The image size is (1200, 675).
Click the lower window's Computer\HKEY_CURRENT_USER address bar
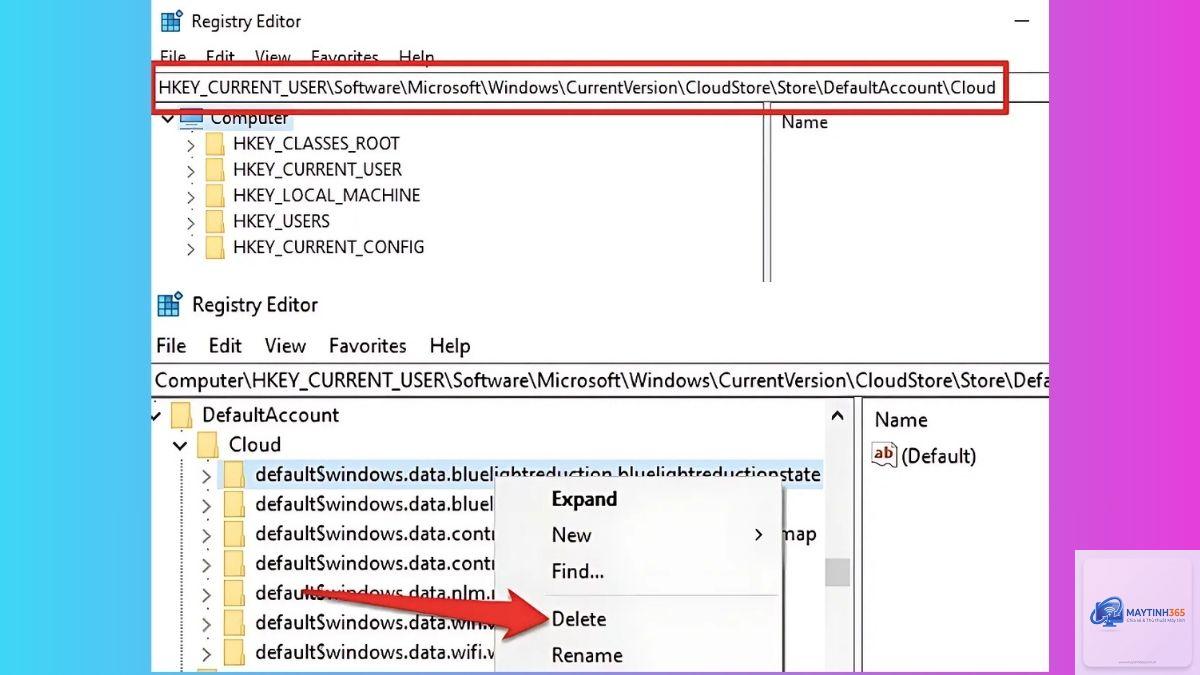pyautogui.click(x=600, y=381)
